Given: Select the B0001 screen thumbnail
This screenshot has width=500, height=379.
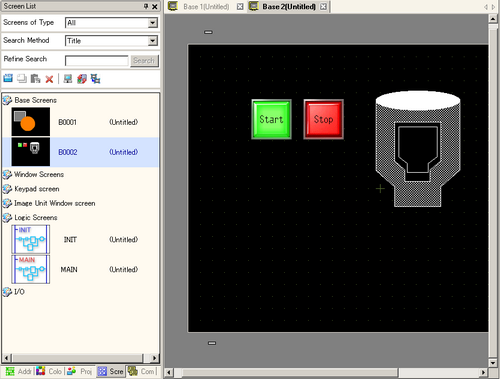Looking at the screenshot, I should pos(31,122).
